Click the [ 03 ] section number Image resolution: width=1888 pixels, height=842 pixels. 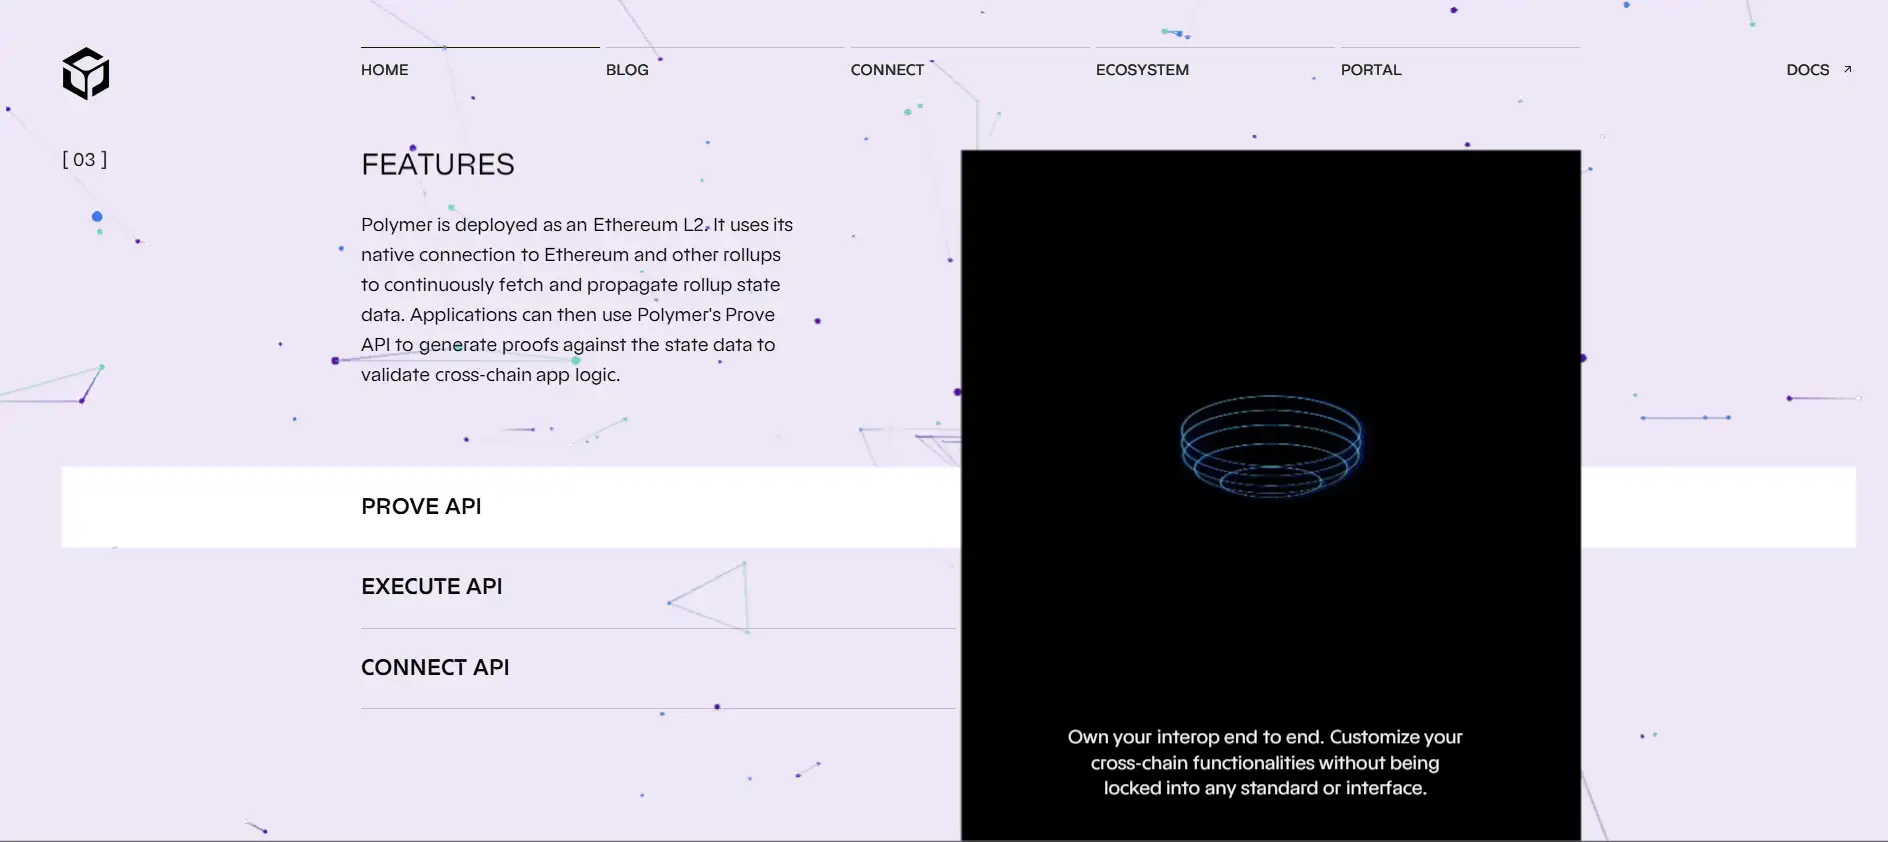click(x=85, y=160)
